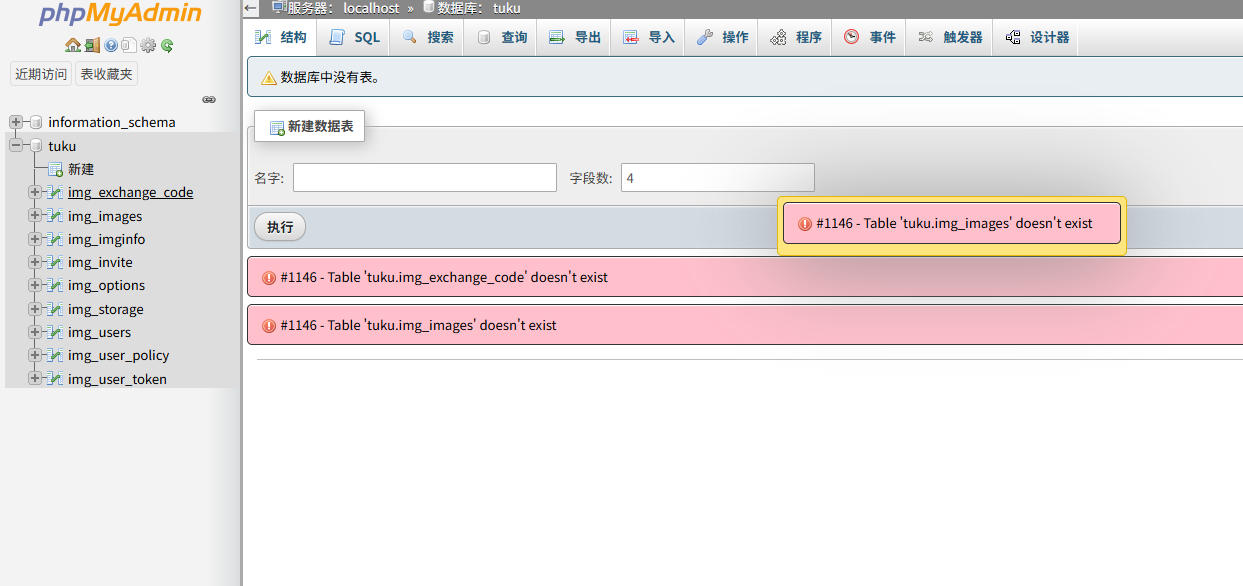The width and height of the screenshot is (1243, 586).
Task: Collapse the tuku database node
Action: point(16,146)
